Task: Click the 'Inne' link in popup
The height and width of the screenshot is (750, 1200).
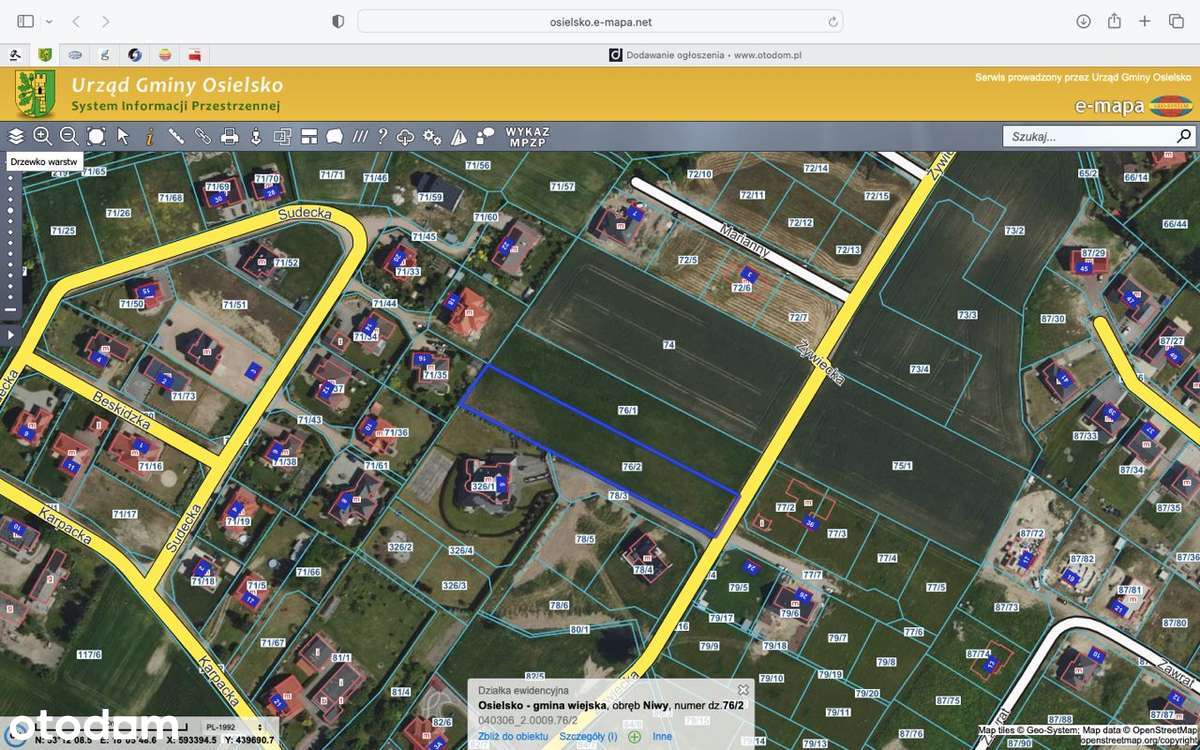Action: pyautogui.click(x=662, y=736)
